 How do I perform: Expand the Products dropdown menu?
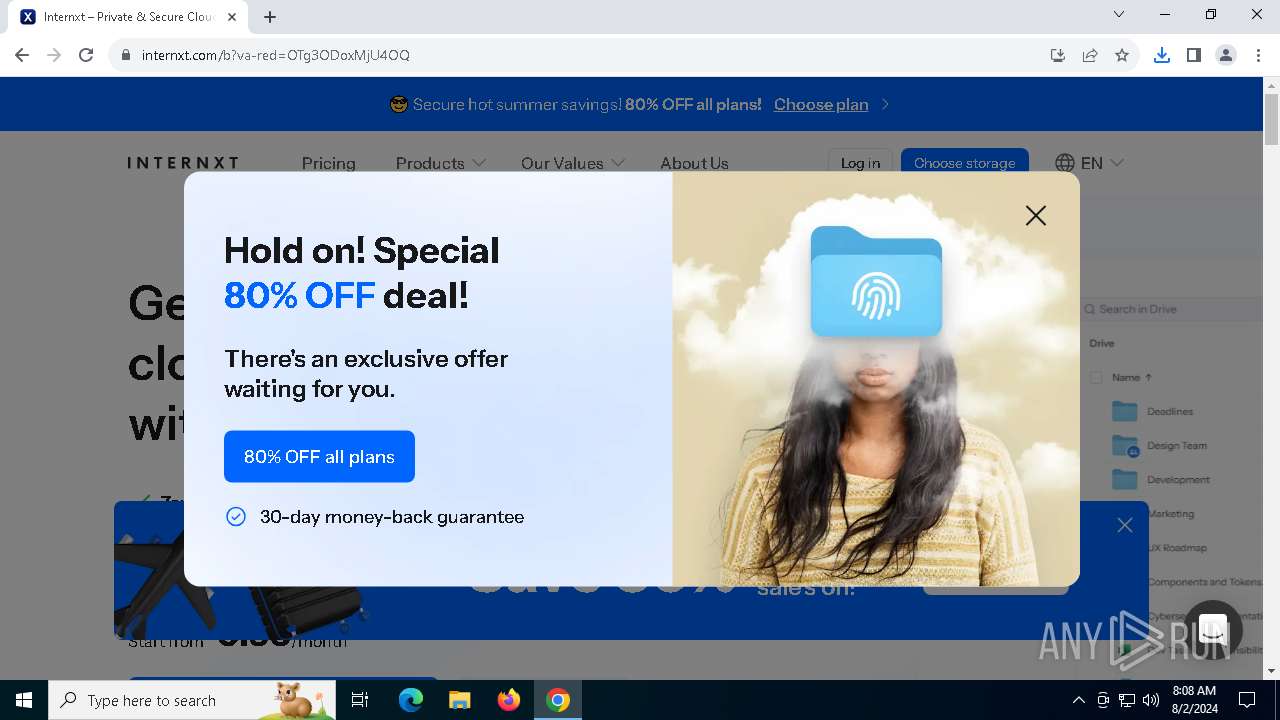click(x=440, y=163)
